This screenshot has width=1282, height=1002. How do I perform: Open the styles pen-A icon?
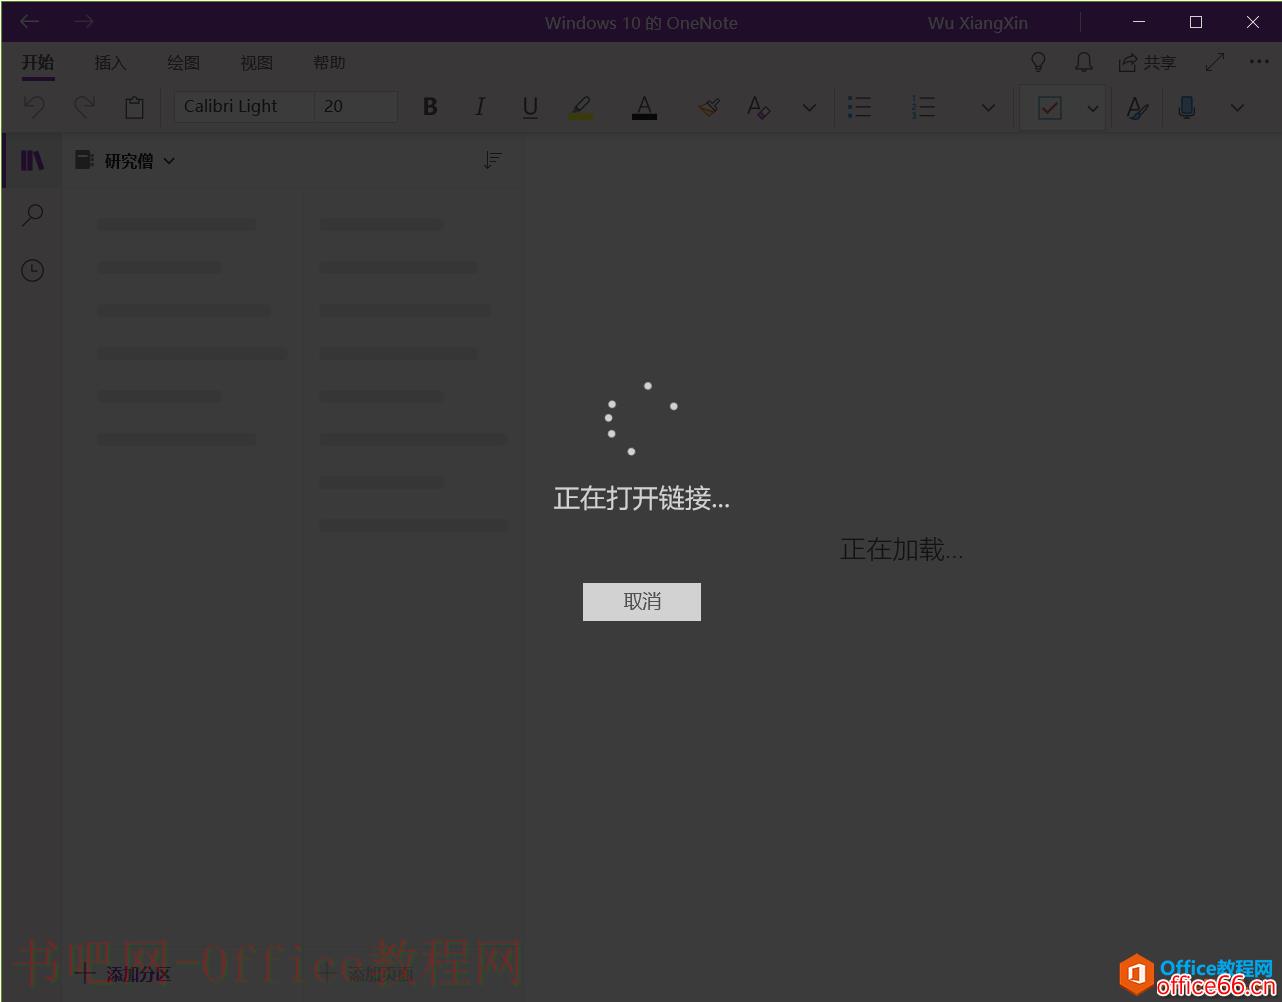[x=1137, y=107]
